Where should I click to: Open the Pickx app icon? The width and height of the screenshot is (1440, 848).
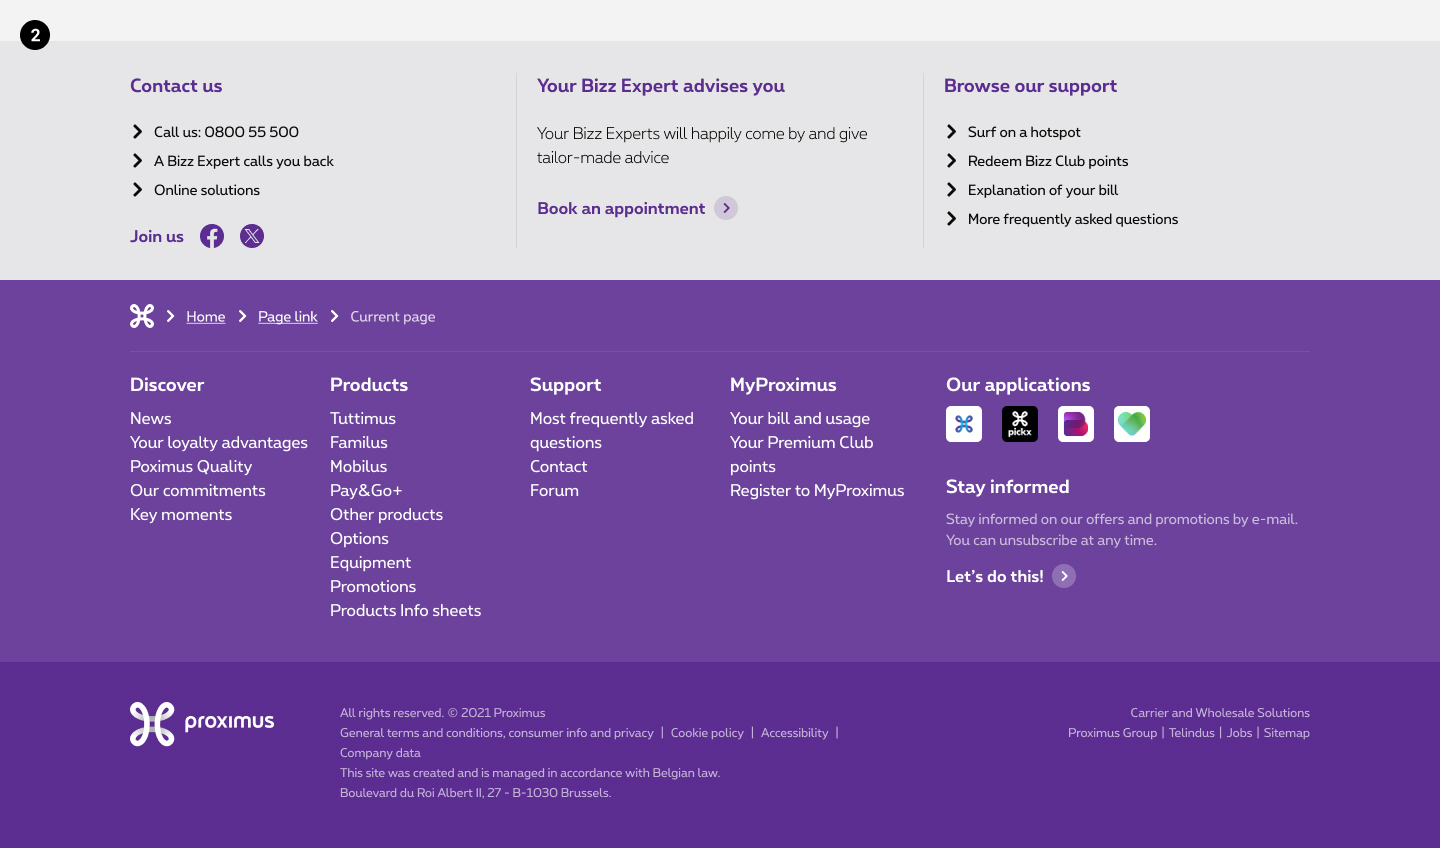1020,424
